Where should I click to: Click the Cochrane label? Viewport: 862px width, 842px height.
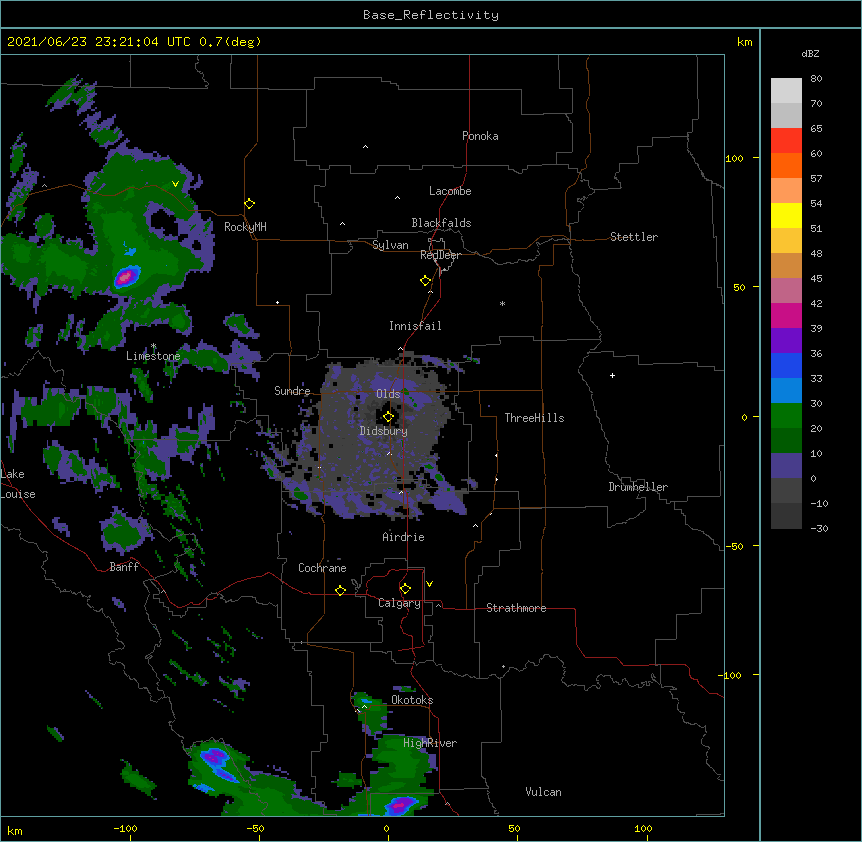pyautogui.click(x=322, y=568)
